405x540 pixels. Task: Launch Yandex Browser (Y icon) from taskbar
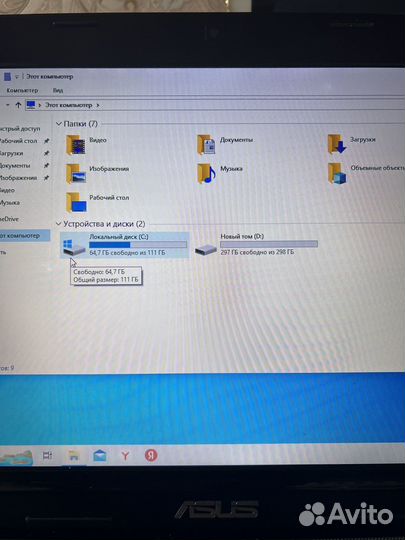pyautogui.click(x=125, y=456)
